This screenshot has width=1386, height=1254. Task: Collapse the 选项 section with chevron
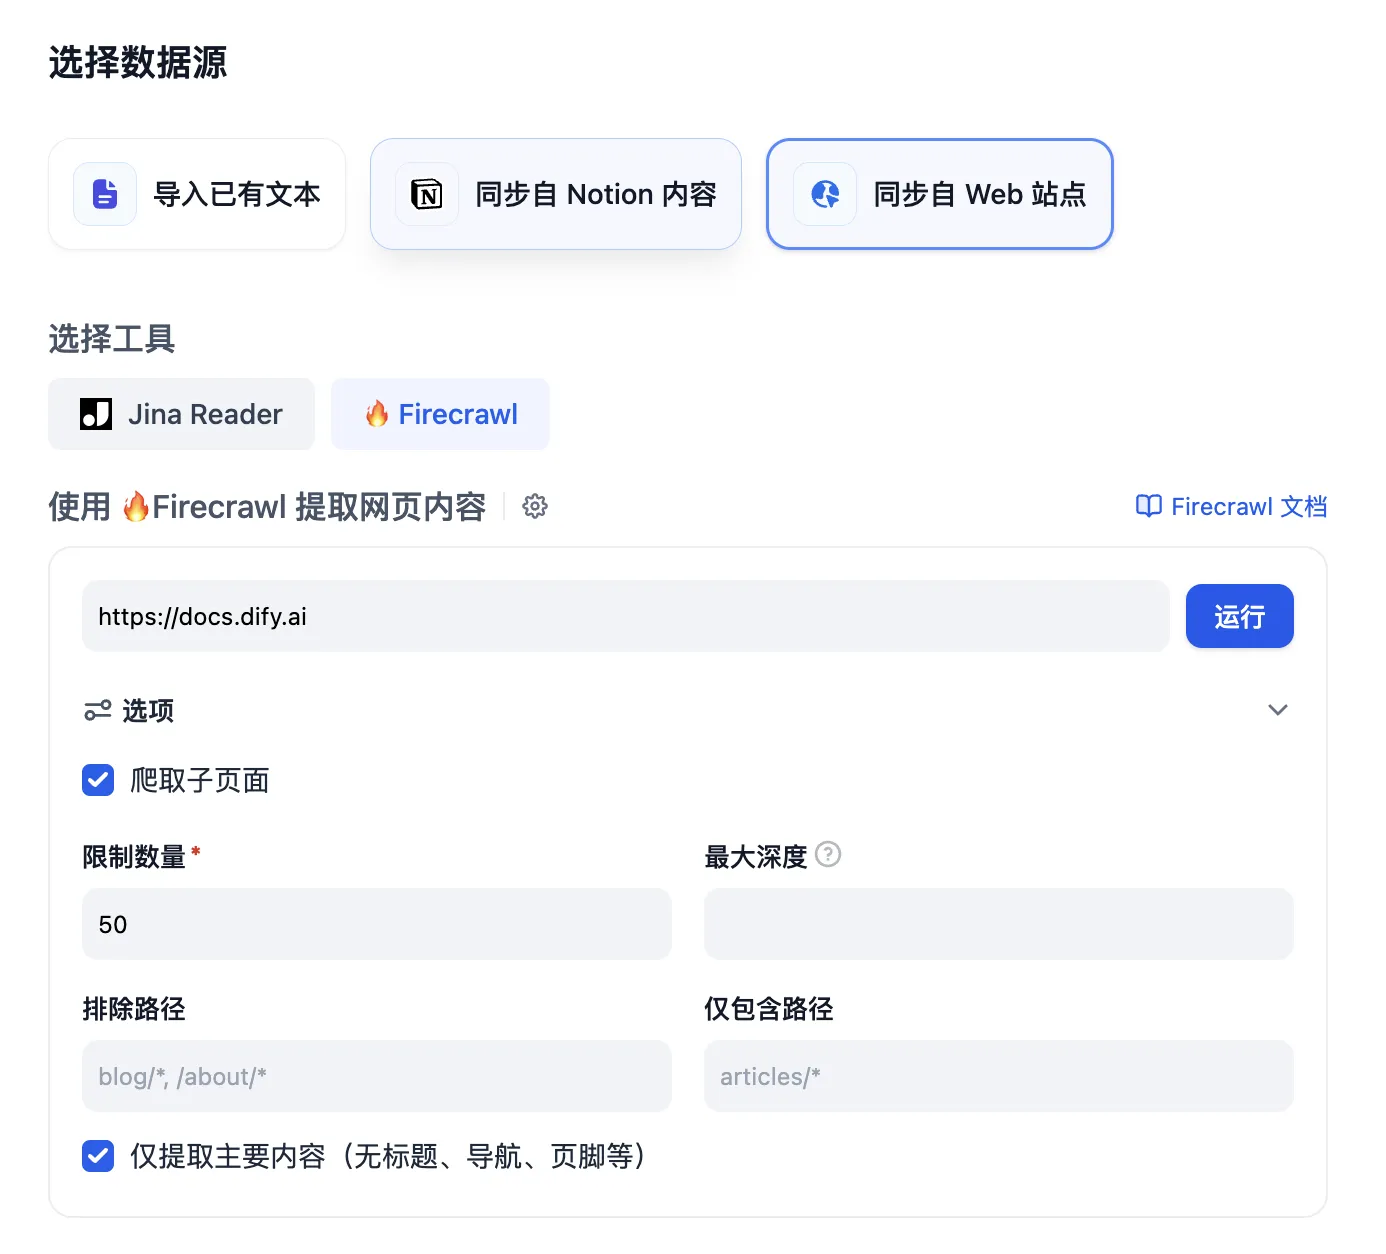tap(1277, 710)
